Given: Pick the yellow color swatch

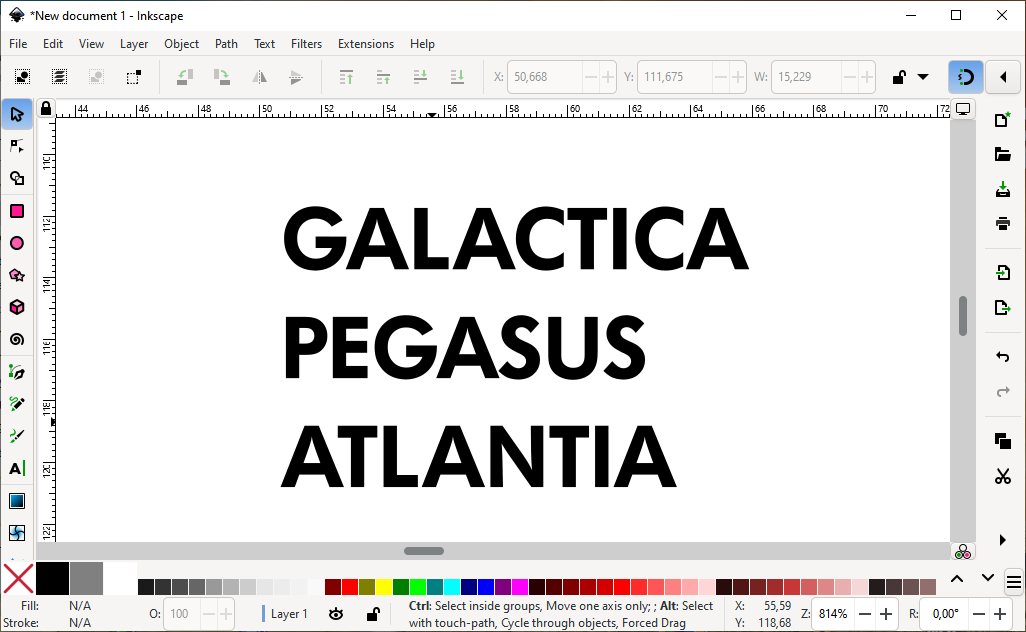Looking at the screenshot, I should [383, 587].
